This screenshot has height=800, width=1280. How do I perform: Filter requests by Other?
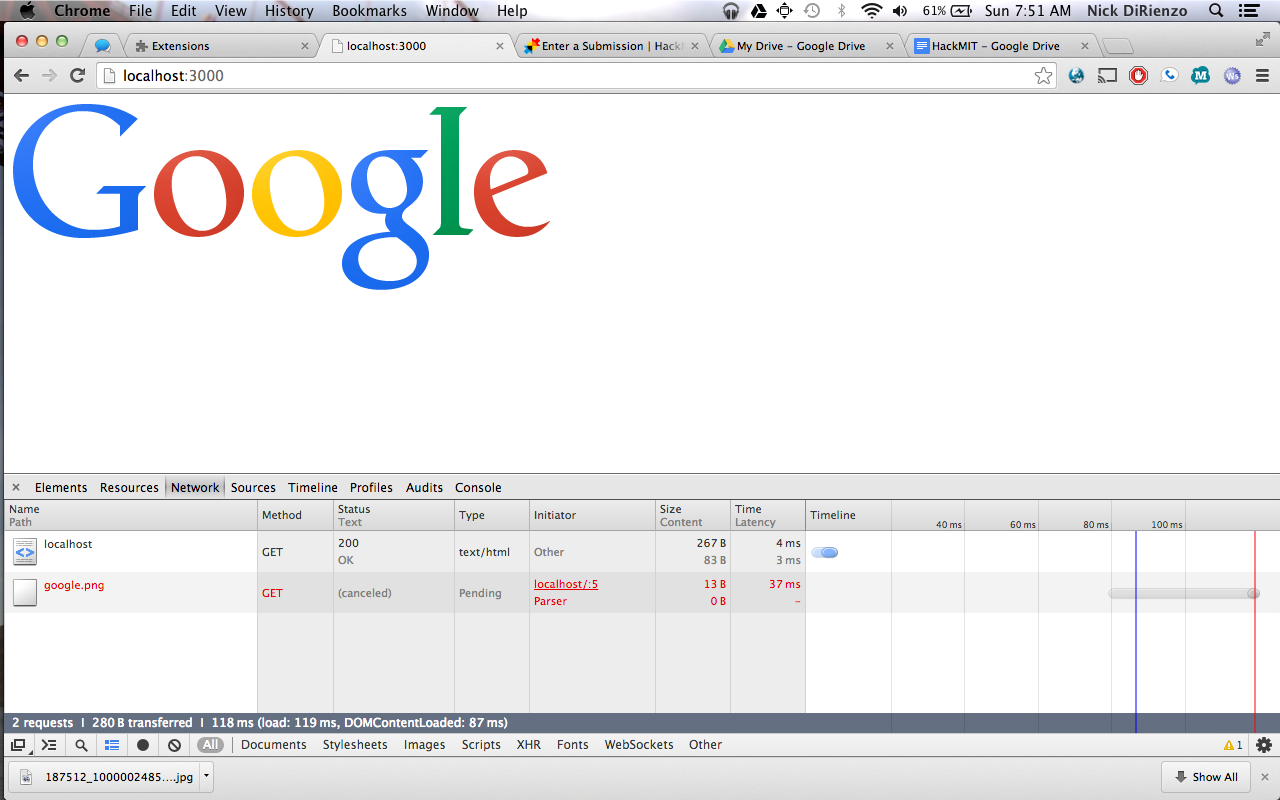[705, 745]
